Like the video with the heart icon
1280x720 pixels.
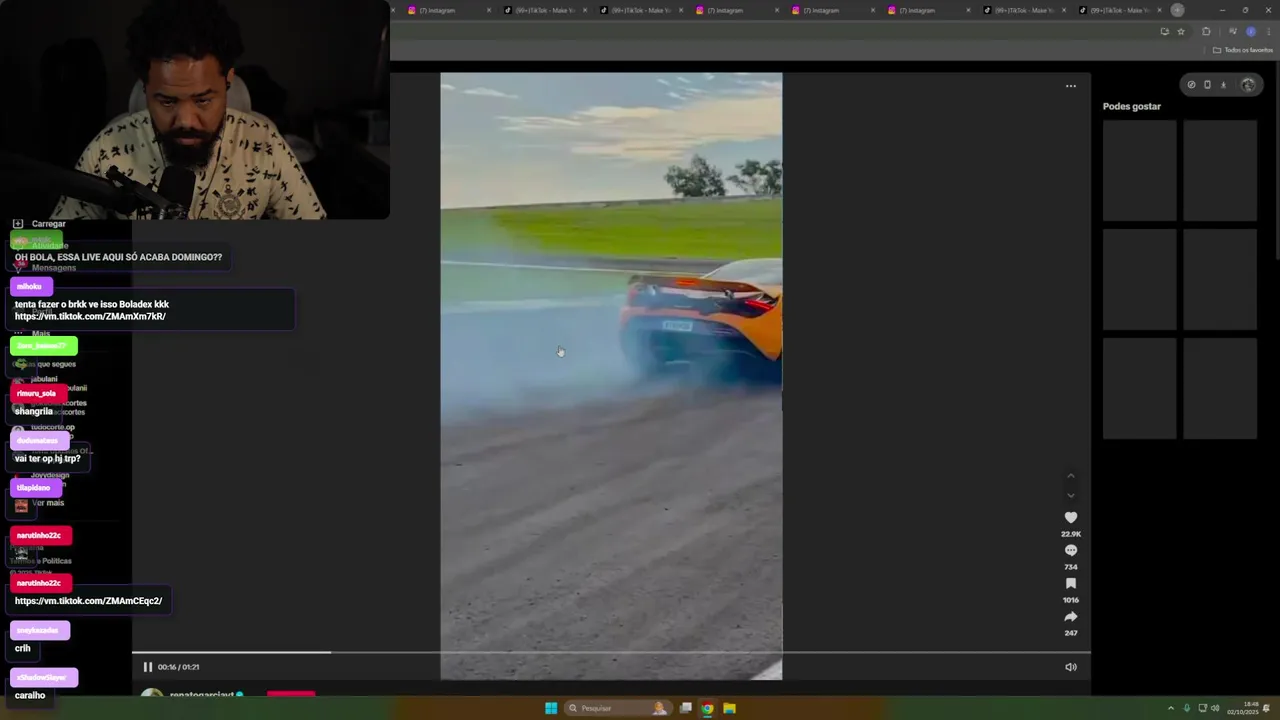point(1071,517)
